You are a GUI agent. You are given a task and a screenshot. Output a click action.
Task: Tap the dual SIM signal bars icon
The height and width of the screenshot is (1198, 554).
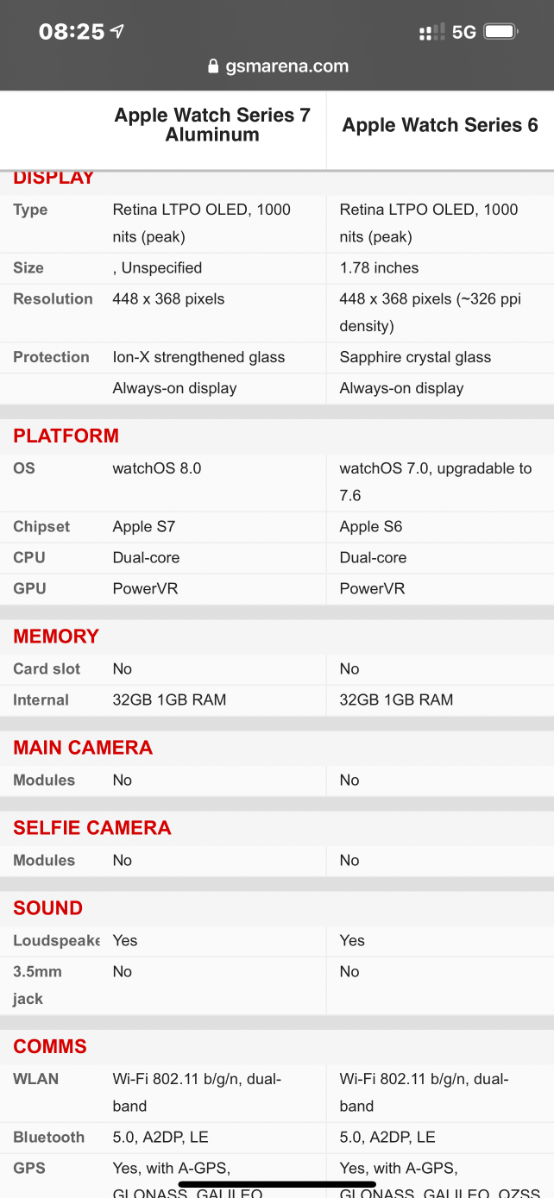click(432, 32)
